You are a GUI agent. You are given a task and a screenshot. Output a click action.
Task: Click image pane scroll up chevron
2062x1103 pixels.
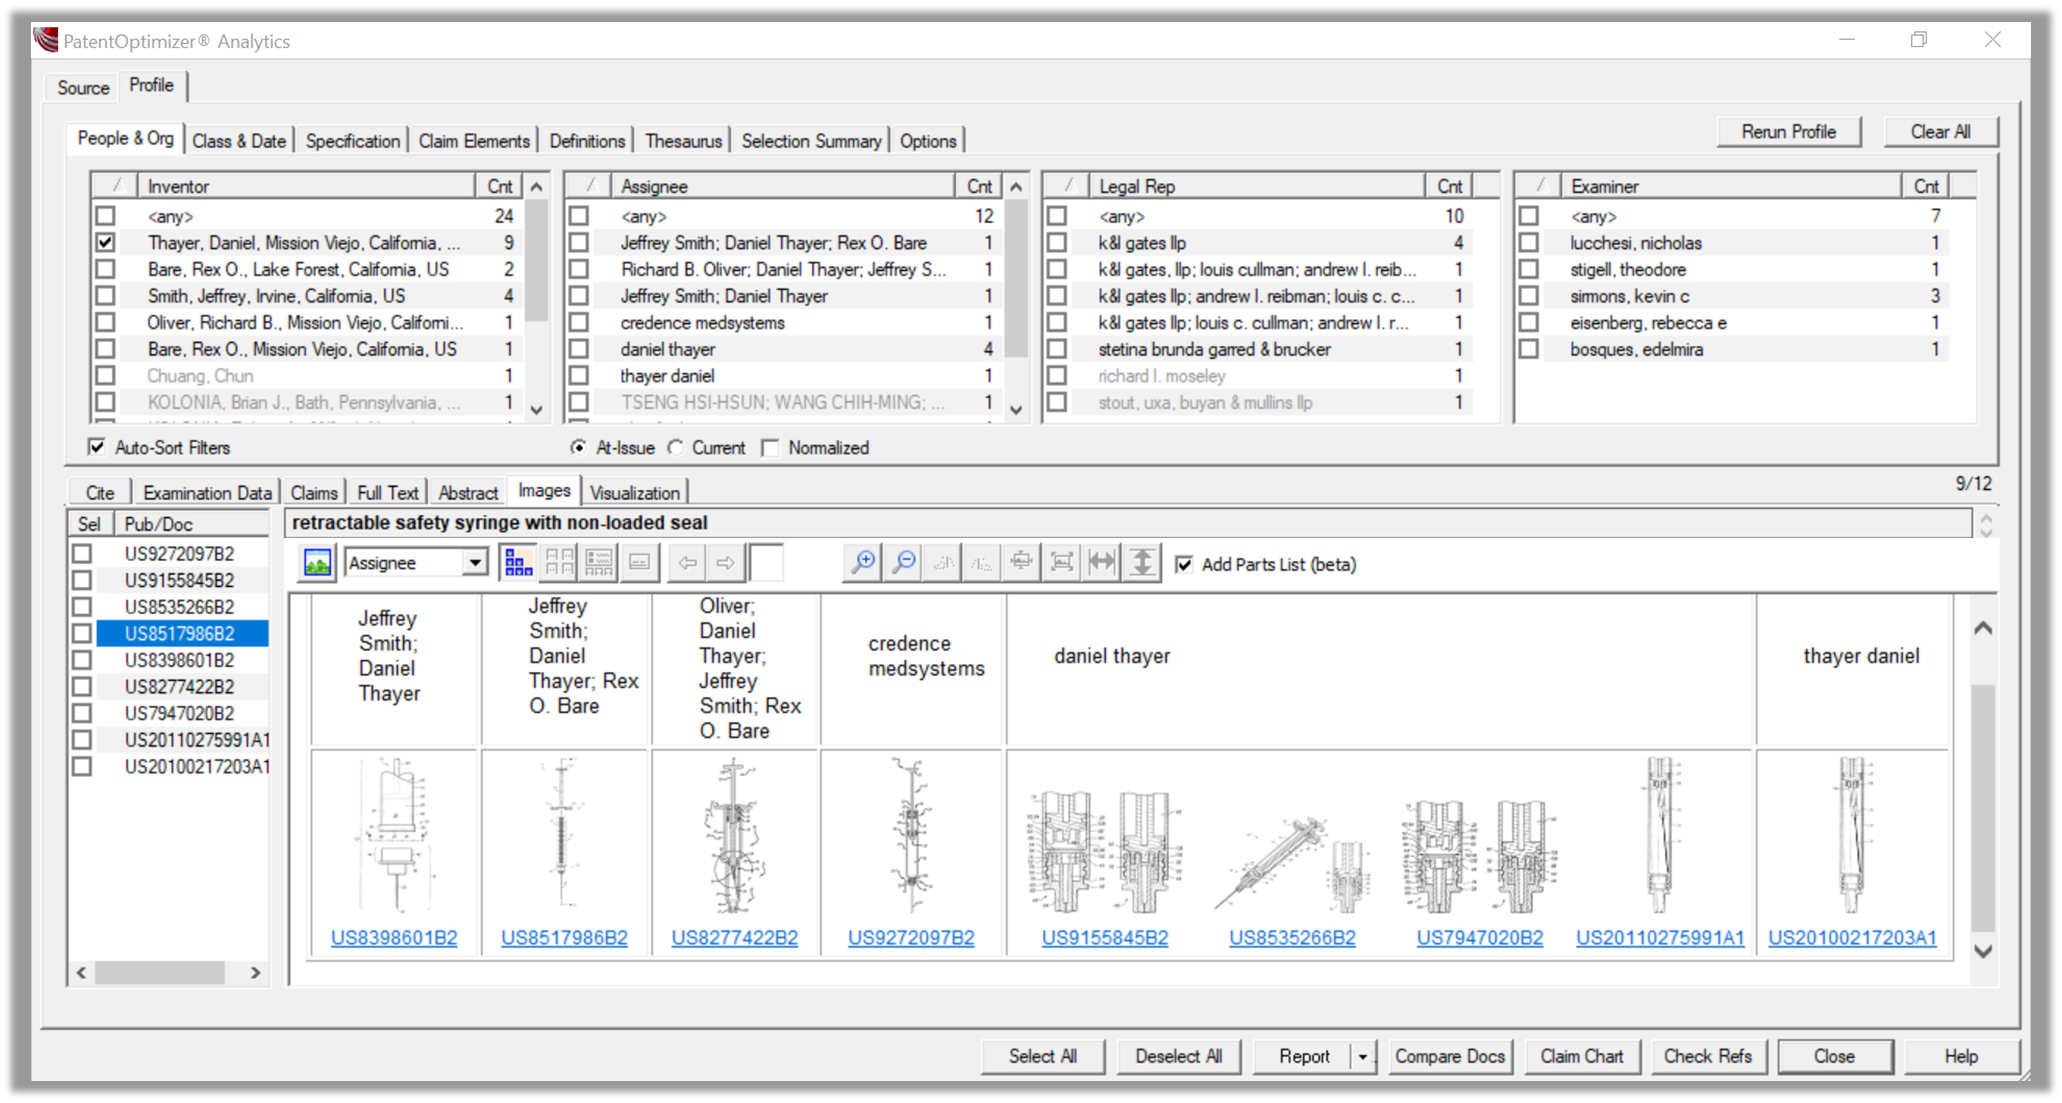tap(1984, 628)
